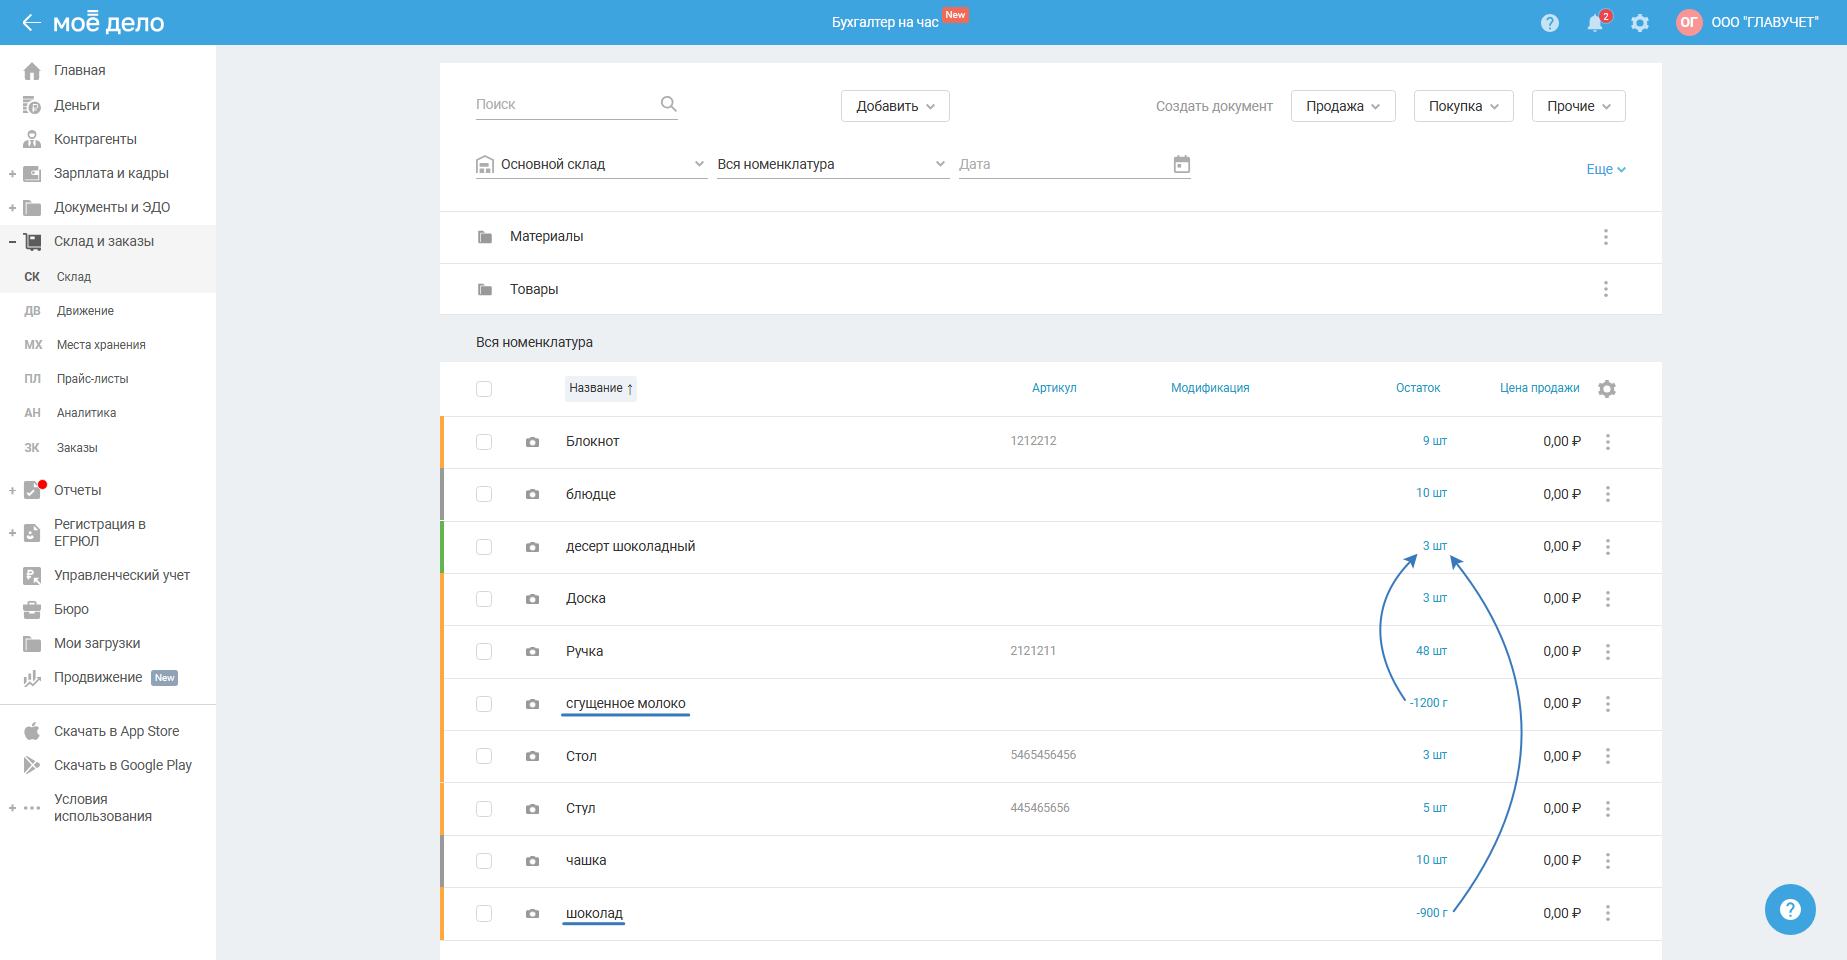Click the search magnifier icon

pos(669,104)
